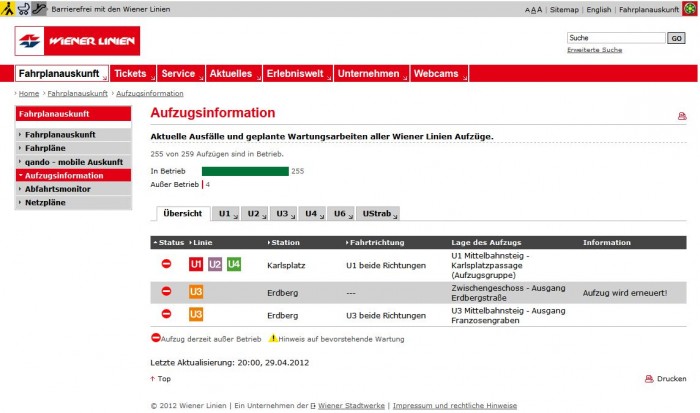The height and width of the screenshot is (413, 700).
Task: Click 'Barrierefrei mit den Wiener Linien' text
Action: tap(111, 9)
